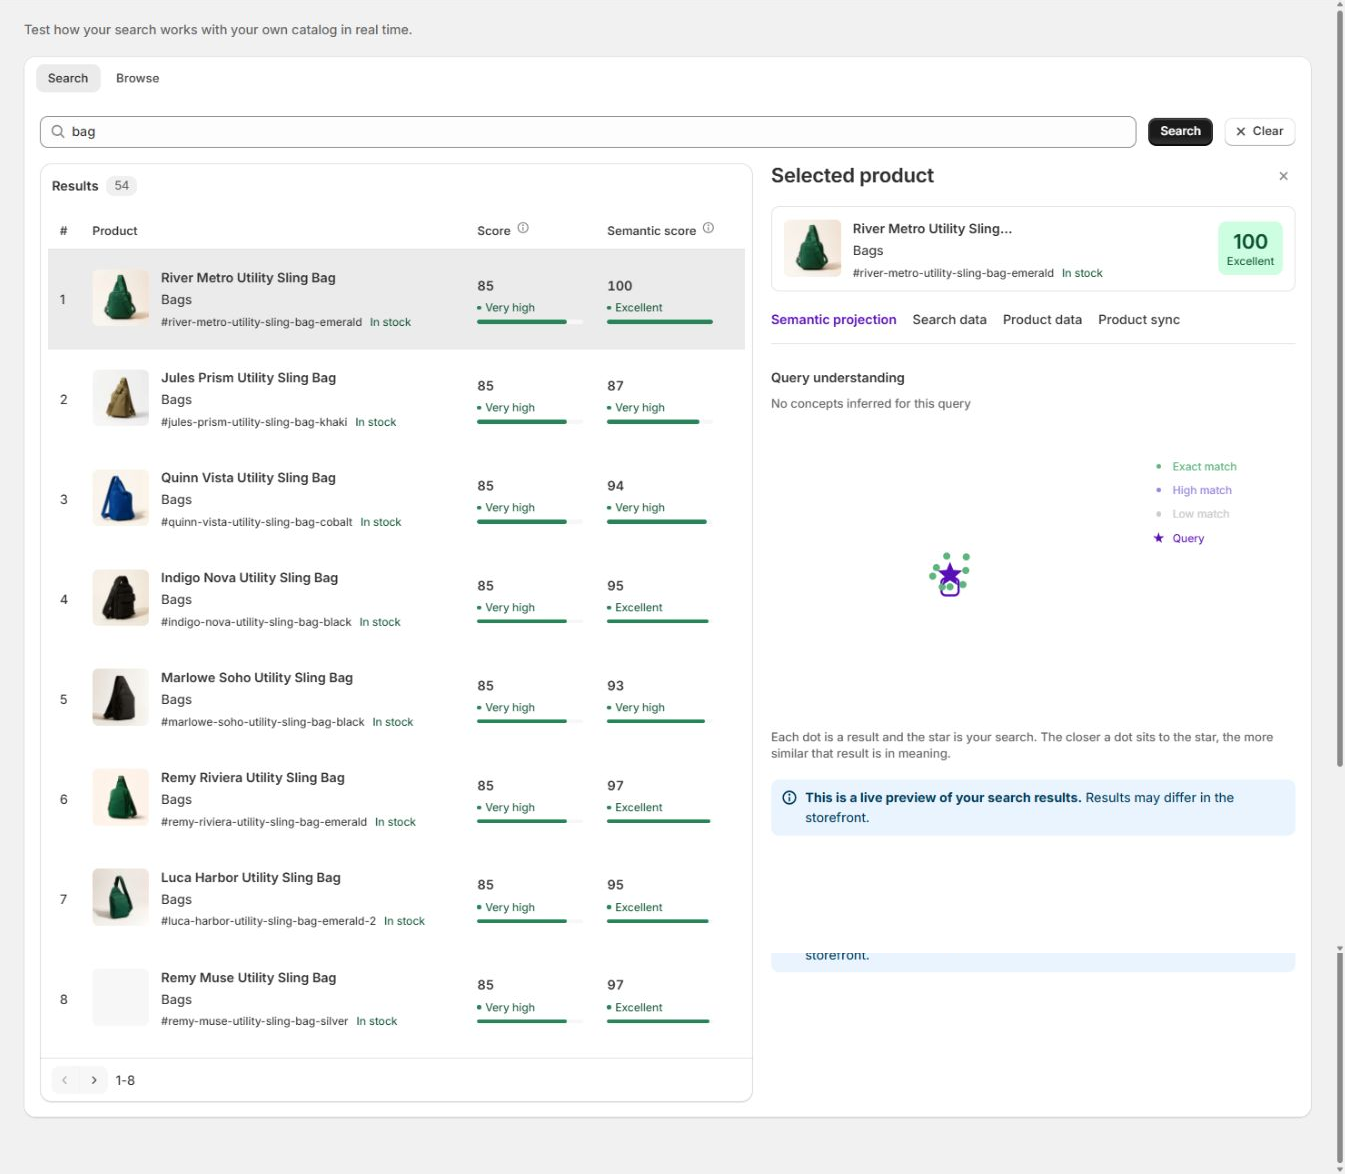This screenshot has width=1345, height=1174.
Task: Click the semantic score 93 value
Action: coord(615,686)
